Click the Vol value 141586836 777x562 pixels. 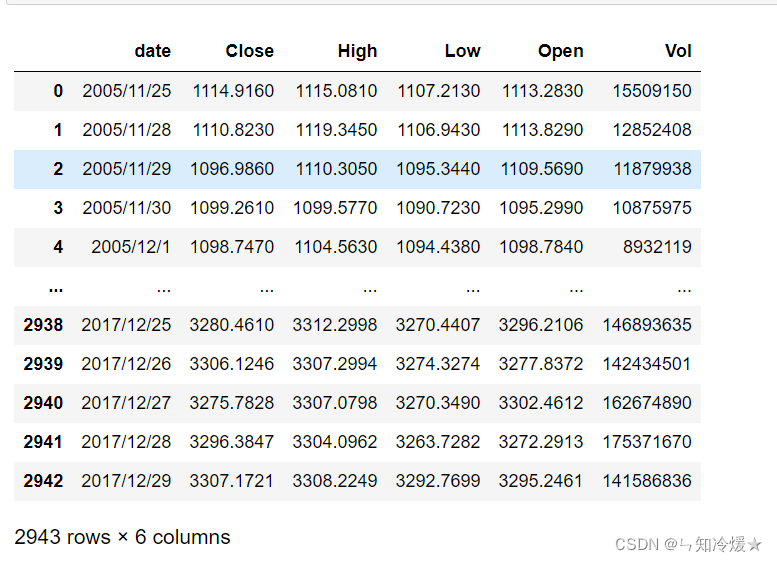tap(647, 481)
